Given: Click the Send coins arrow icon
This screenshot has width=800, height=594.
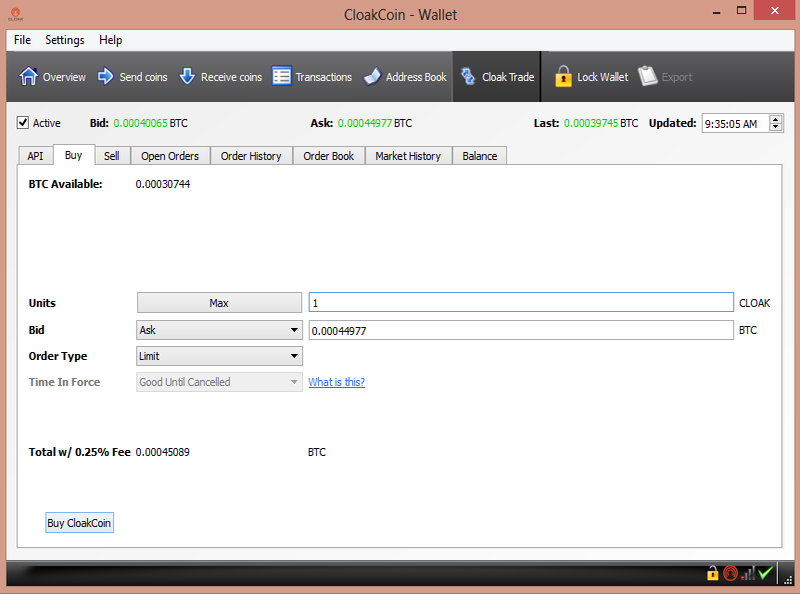Looking at the screenshot, I should pos(106,77).
